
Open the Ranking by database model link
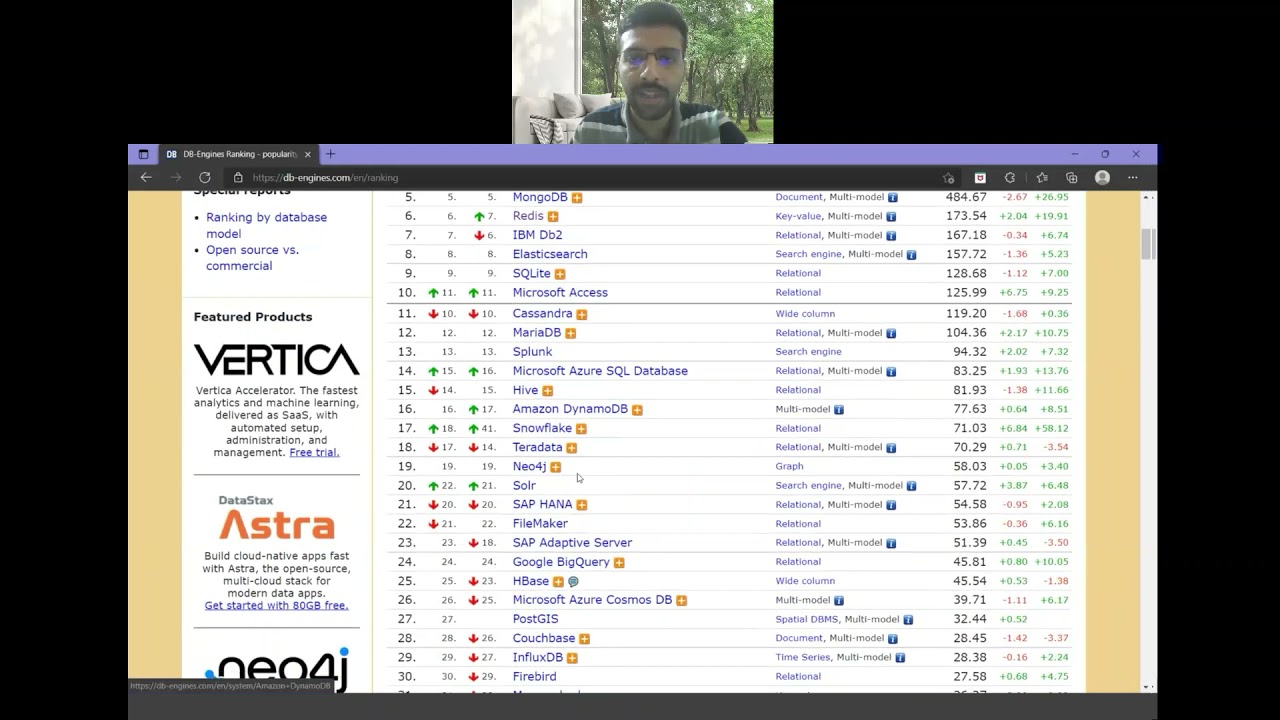click(266, 225)
